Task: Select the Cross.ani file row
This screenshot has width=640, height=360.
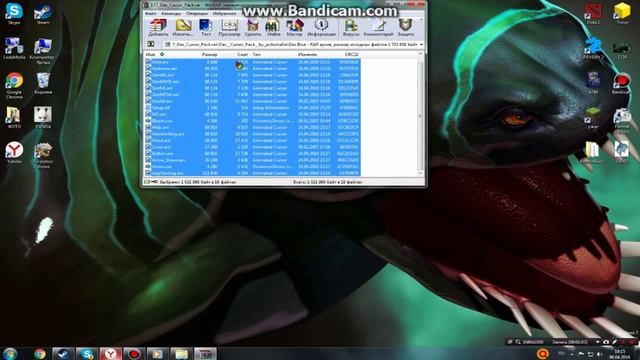Action: tap(252, 147)
